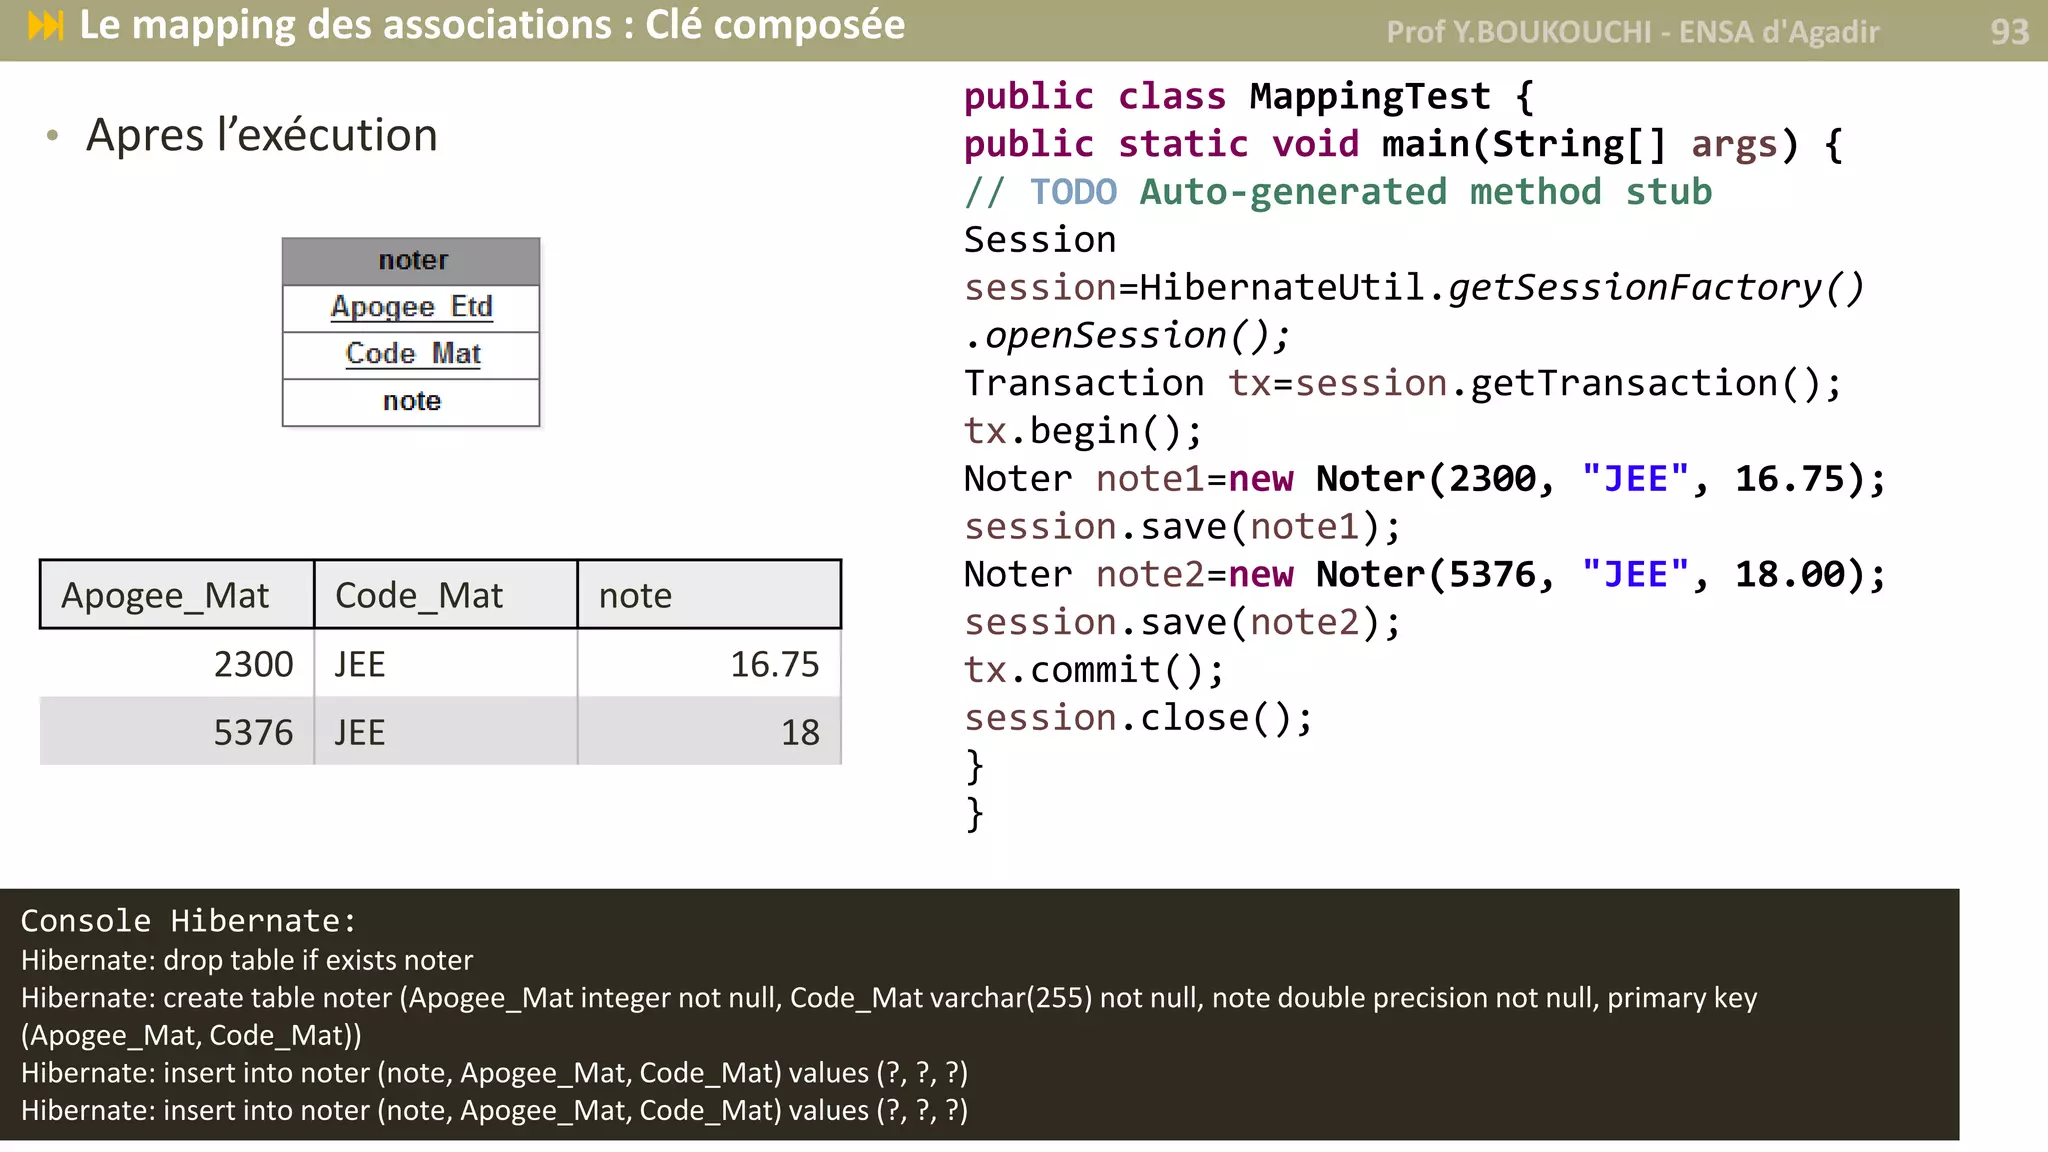
Task: Click the 'Console Hibernate:' heading
Action: pos(189,921)
